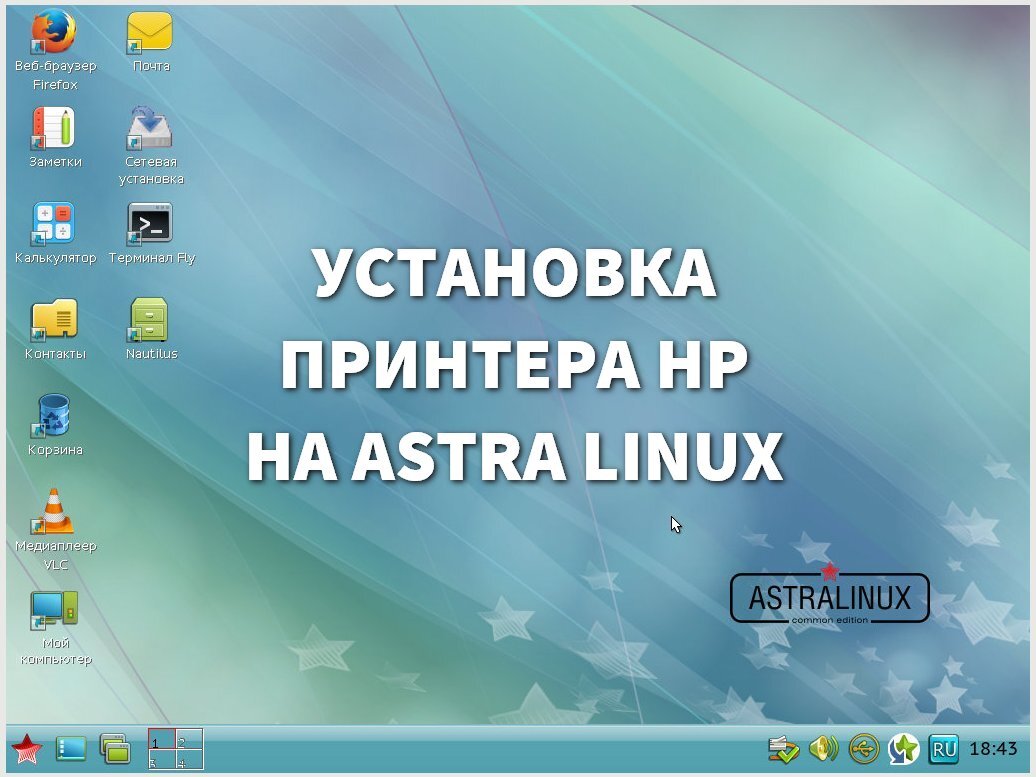Open Терминал Fly desktop icon
1036x777 pixels.
[x=150, y=223]
